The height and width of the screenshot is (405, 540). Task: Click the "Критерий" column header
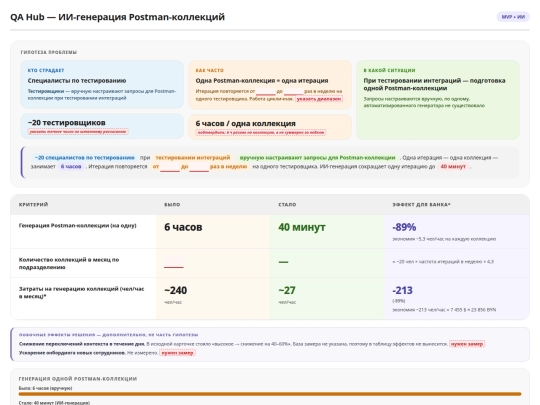coord(33,205)
